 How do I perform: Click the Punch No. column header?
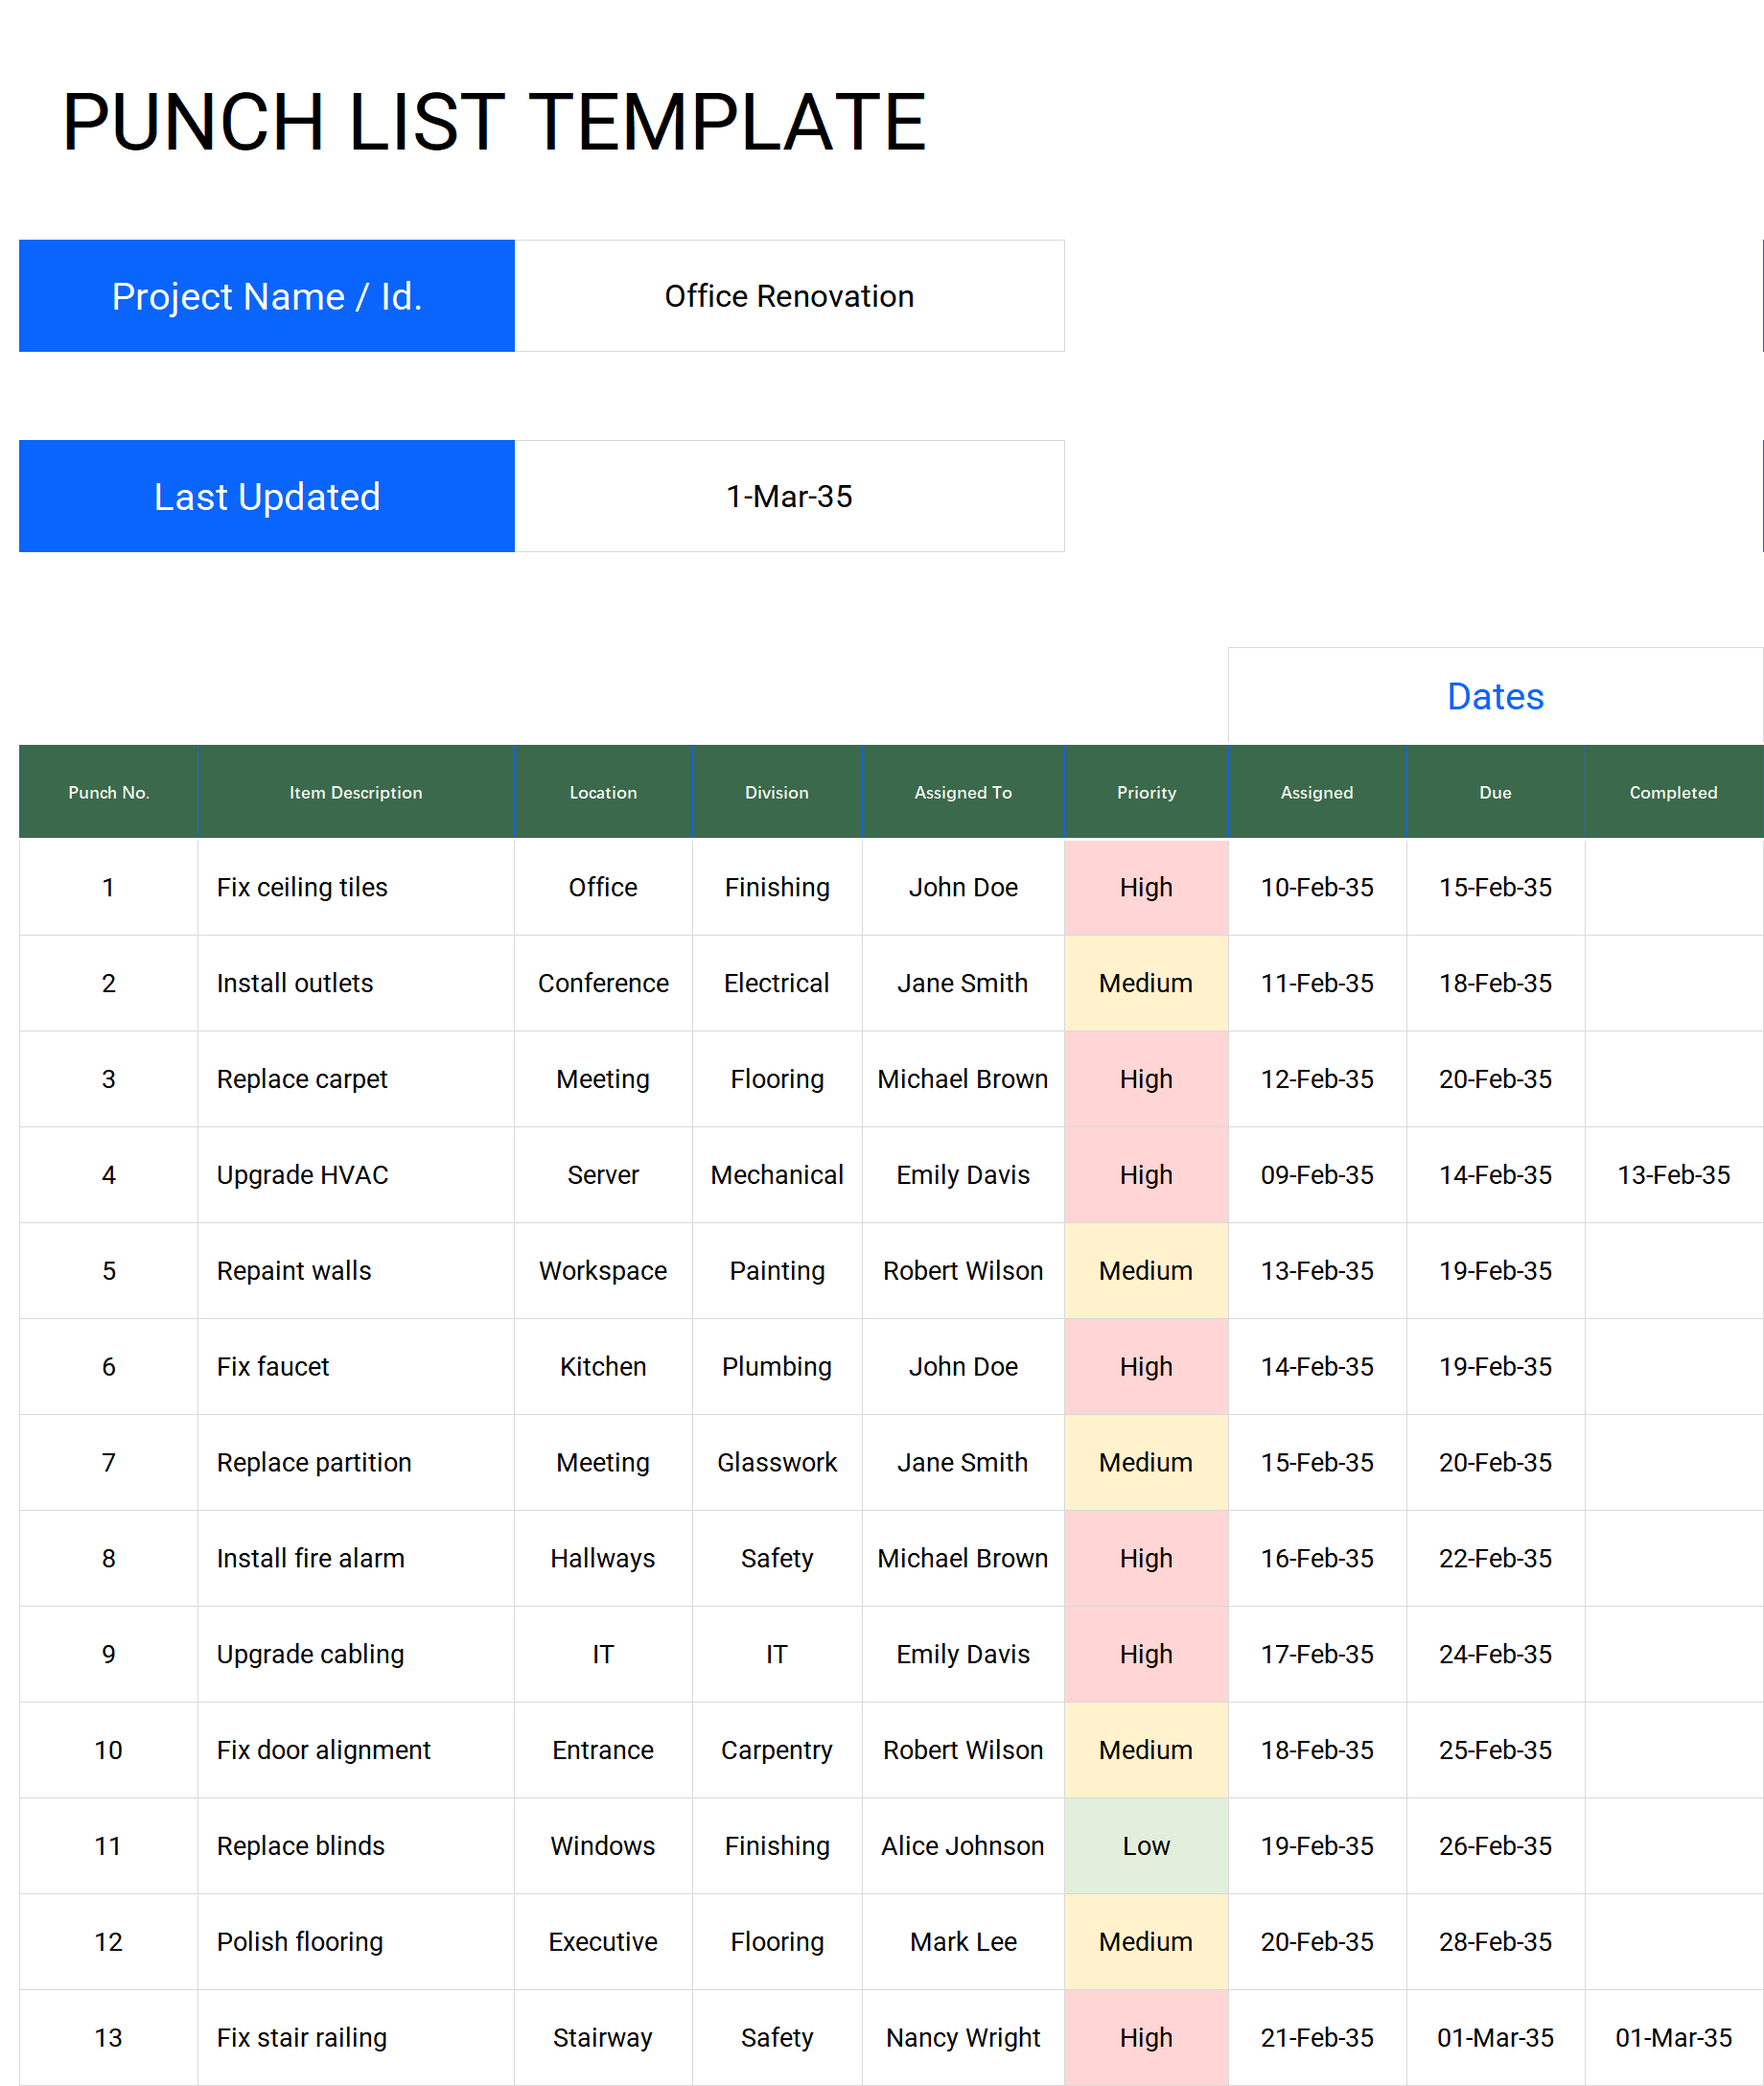(x=108, y=792)
